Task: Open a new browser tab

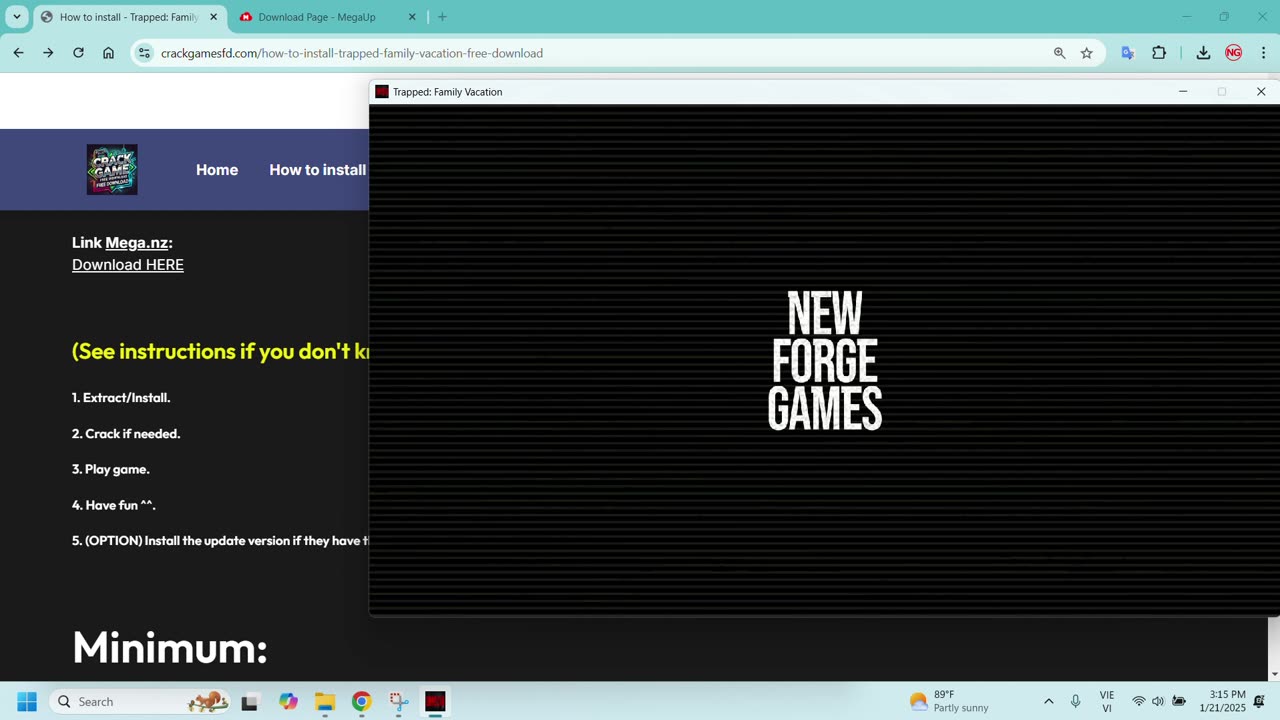Action: click(x=442, y=17)
